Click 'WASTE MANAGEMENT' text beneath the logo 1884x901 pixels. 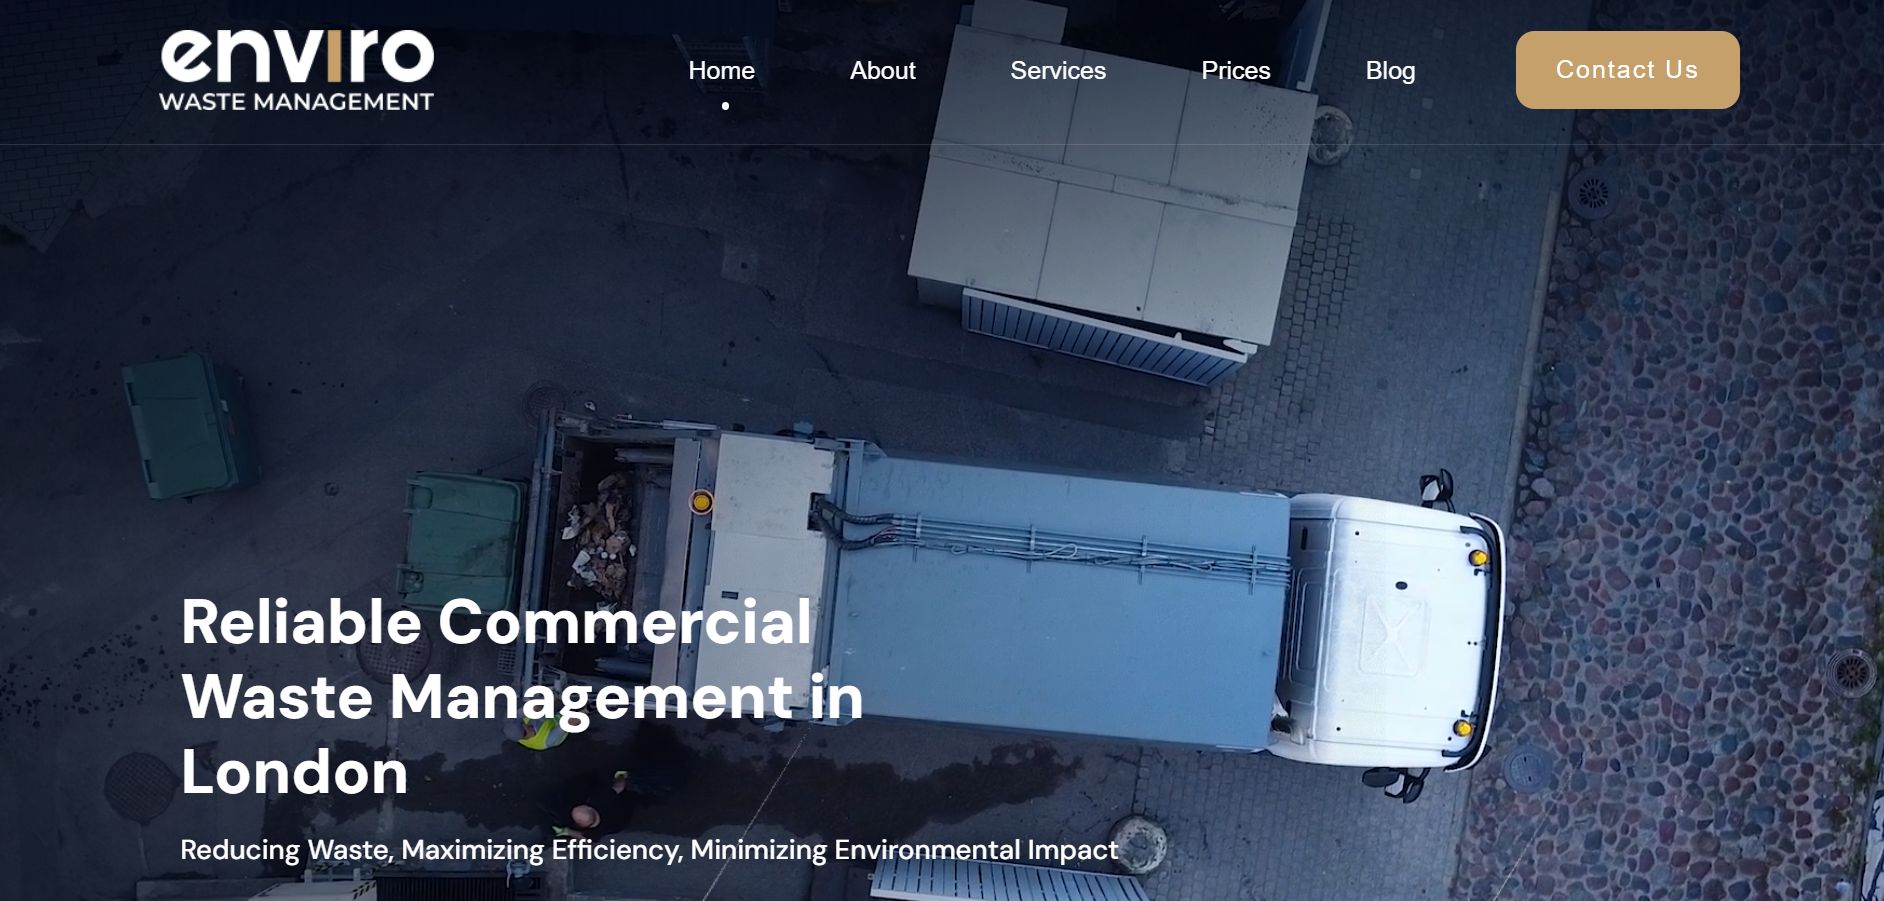click(x=296, y=101)
